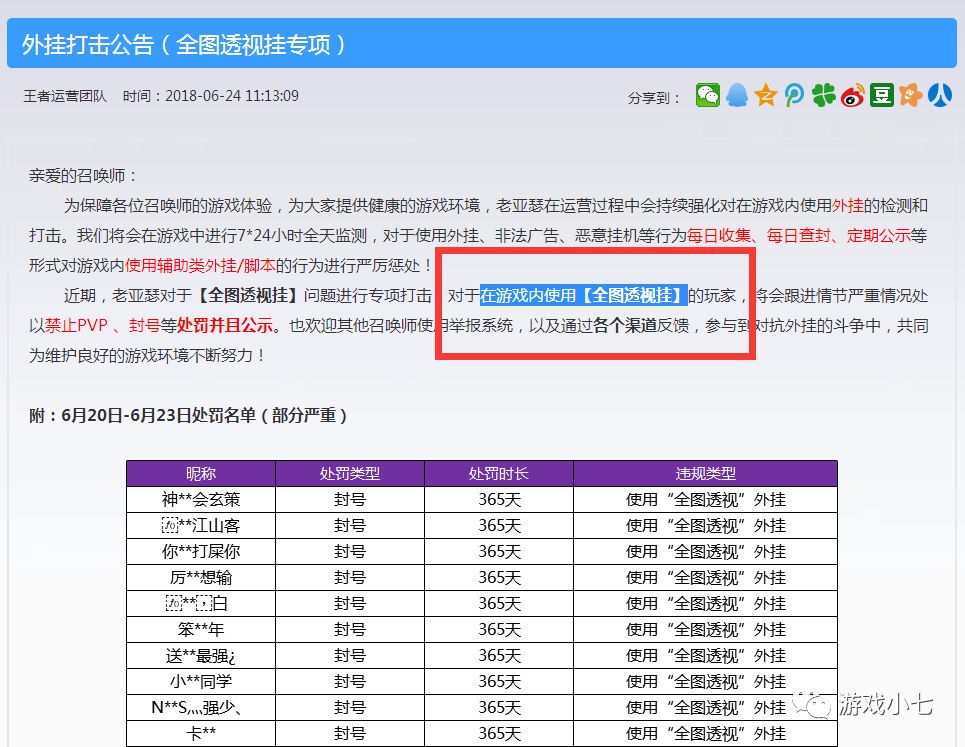The width and height of the screenshot is (965, 747).
Task: Click the nickname cell 神**会玄策
Action: tap(201, 499)
